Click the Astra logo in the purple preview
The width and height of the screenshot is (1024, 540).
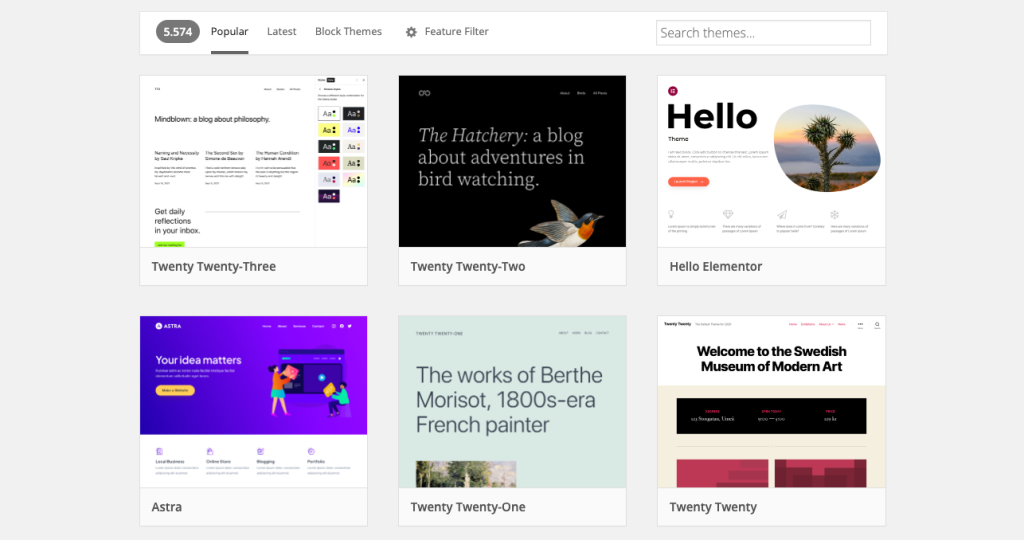pyautogui.click(x=168, y=326)
